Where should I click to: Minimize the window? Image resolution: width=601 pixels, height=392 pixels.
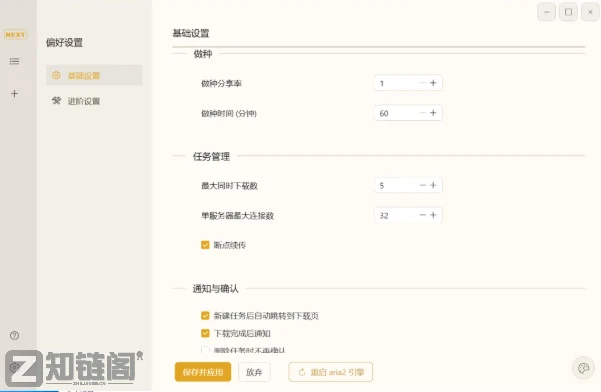547,12
